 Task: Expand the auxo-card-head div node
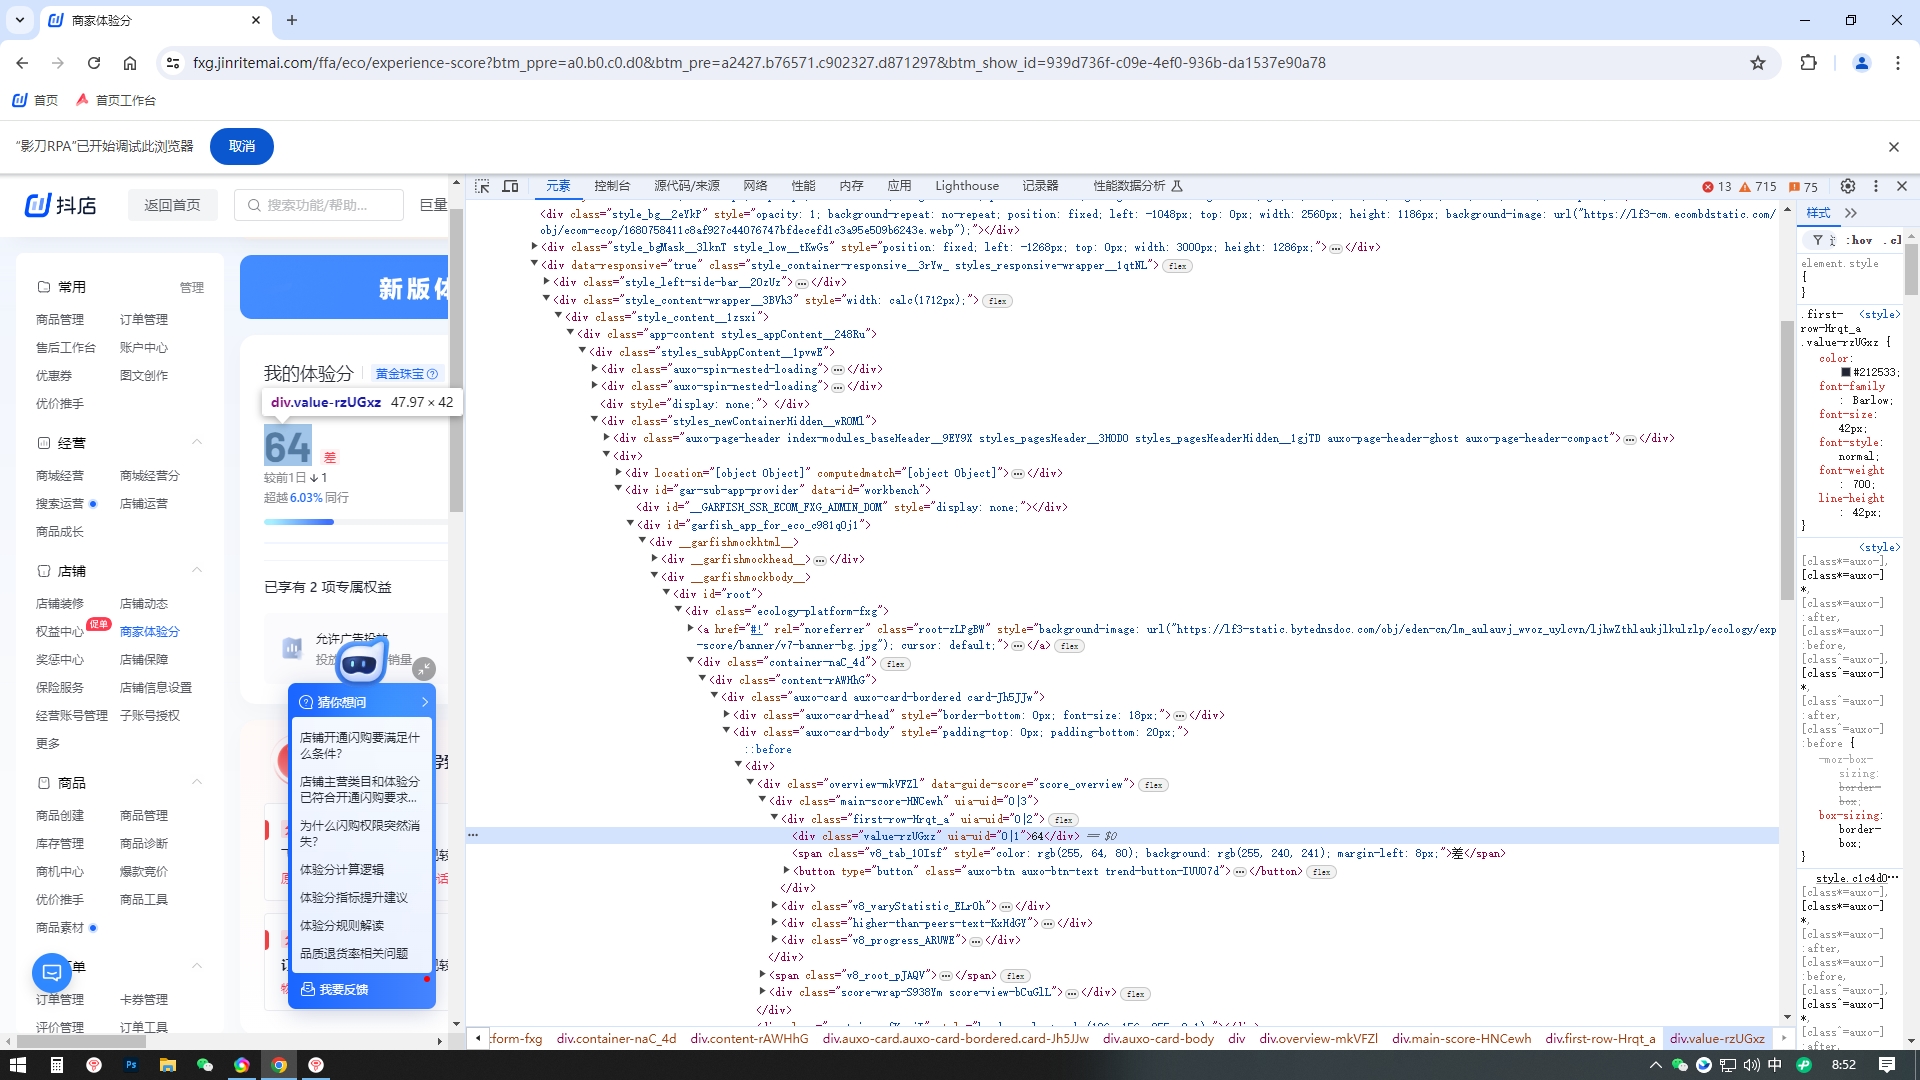pyautogui.click(x=727, y=715)
